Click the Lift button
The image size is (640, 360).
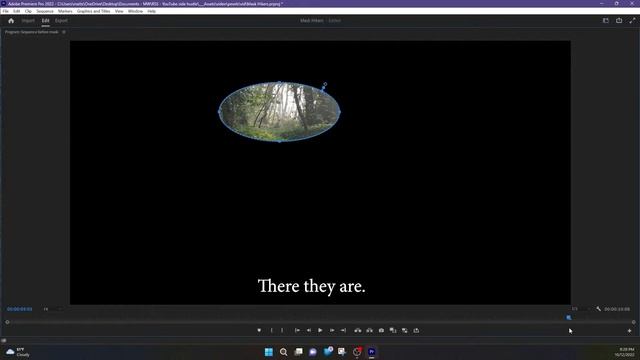(x=358, y=331)
